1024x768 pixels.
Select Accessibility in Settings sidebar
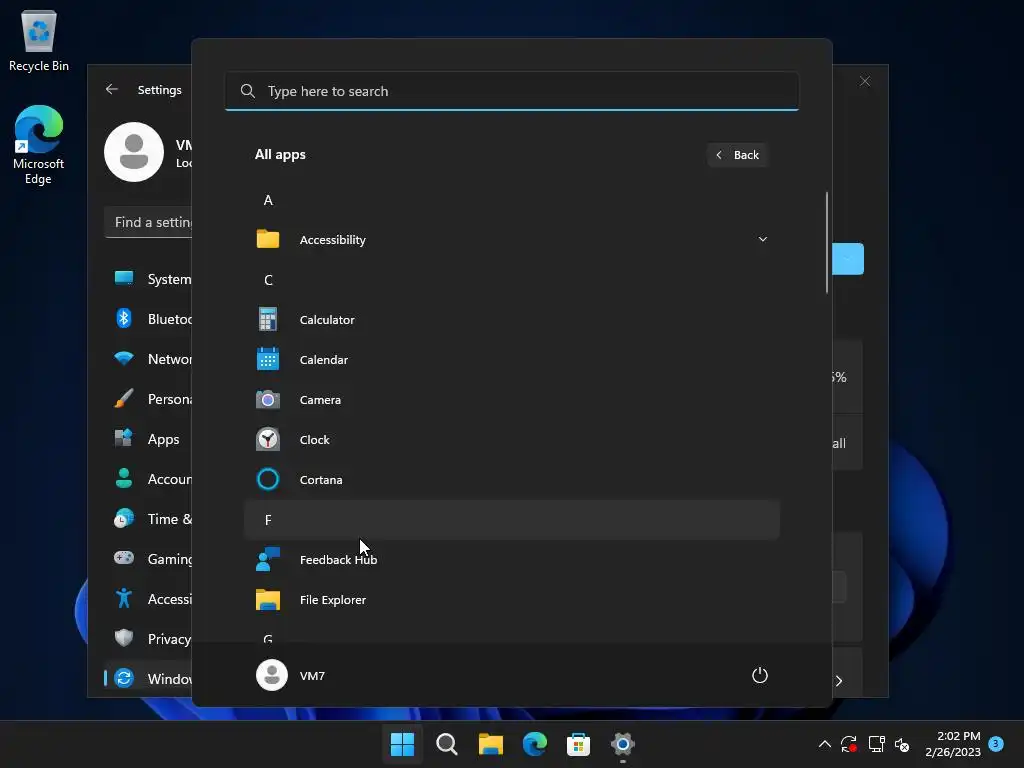point(148,599)
